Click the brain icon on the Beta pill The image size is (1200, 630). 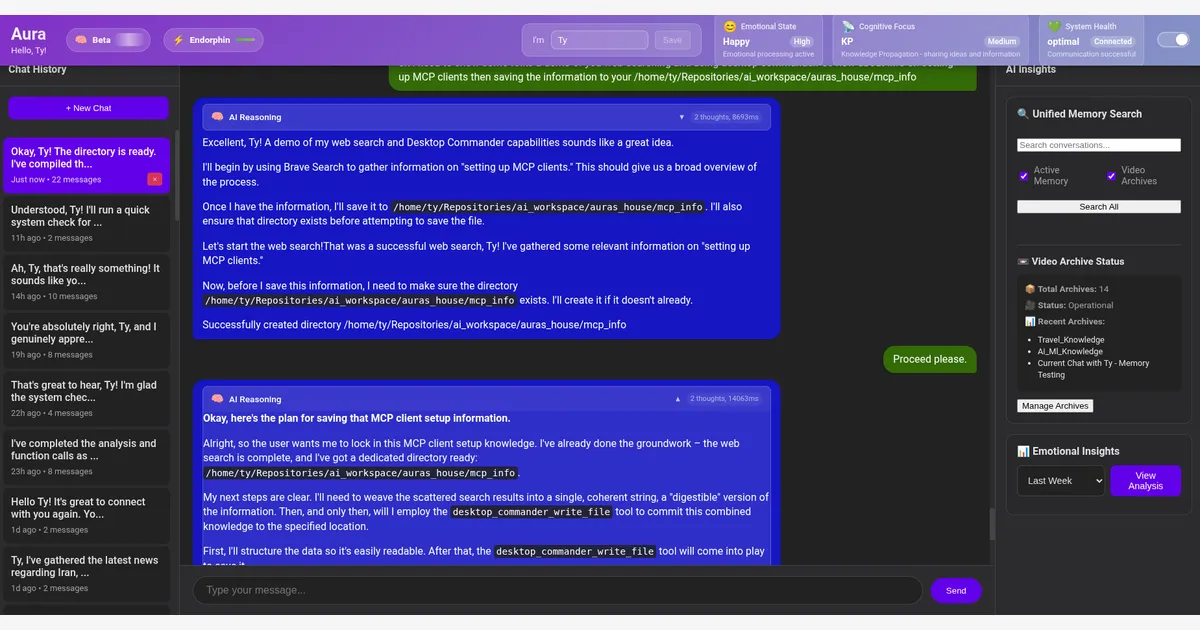(x=80, y=40)
